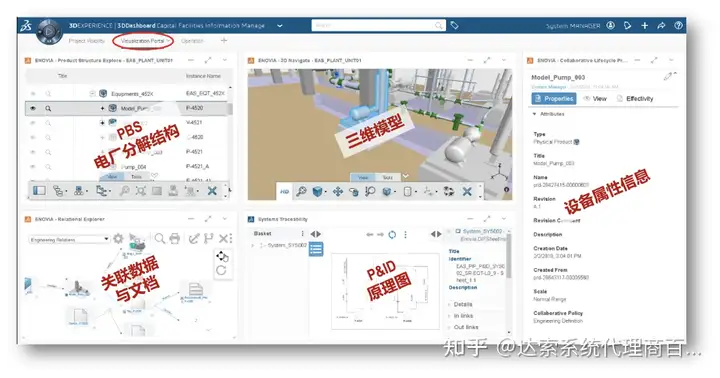
Task: Expand the Model_Pump node in P-4520 row
Action: (102, 108)
